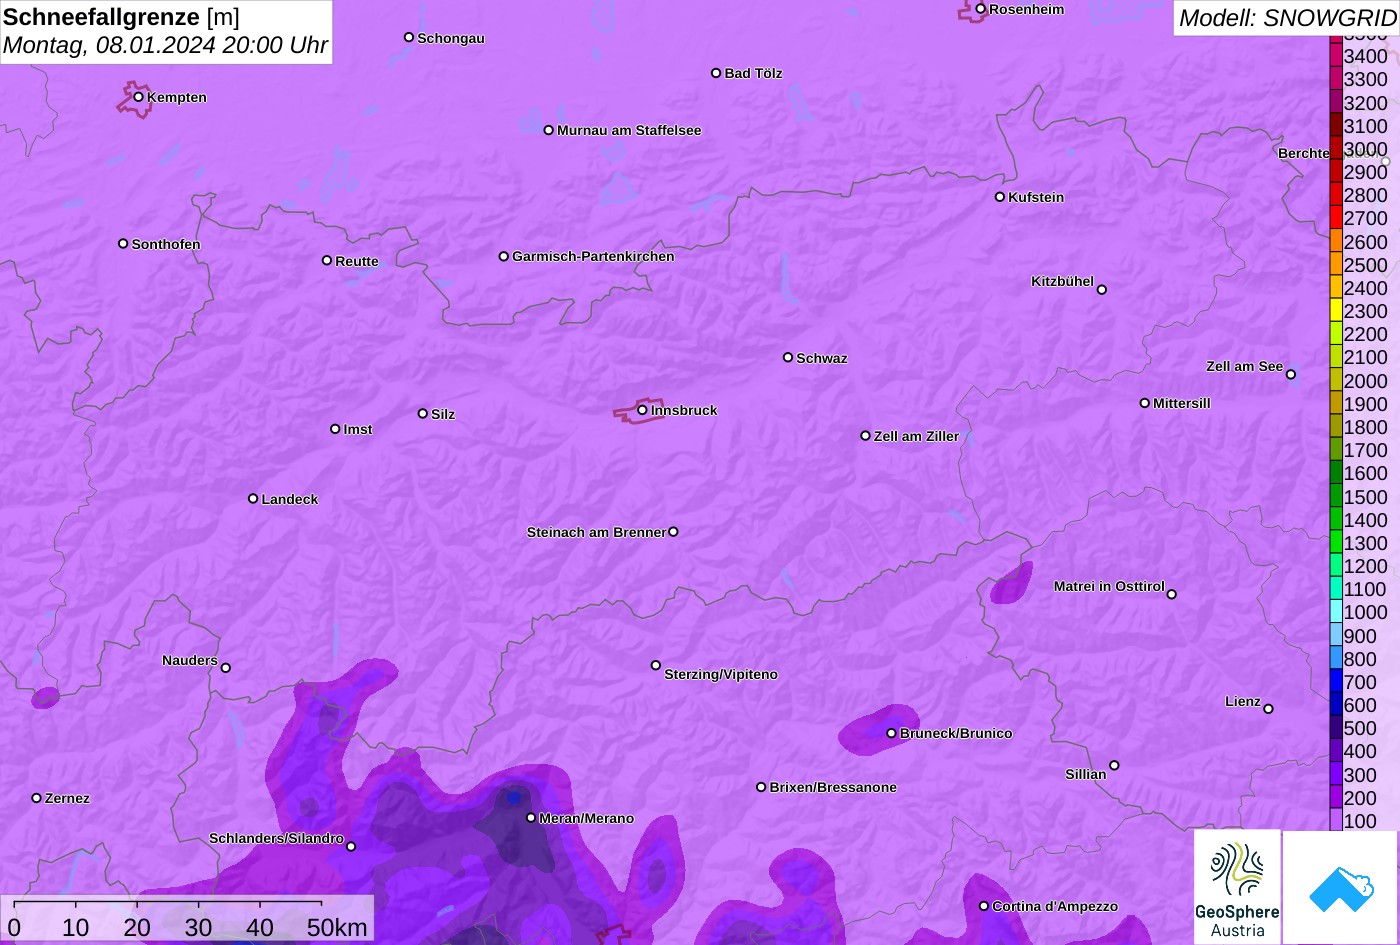Click the Kitzbühel marker dot

pos(1102,290)
